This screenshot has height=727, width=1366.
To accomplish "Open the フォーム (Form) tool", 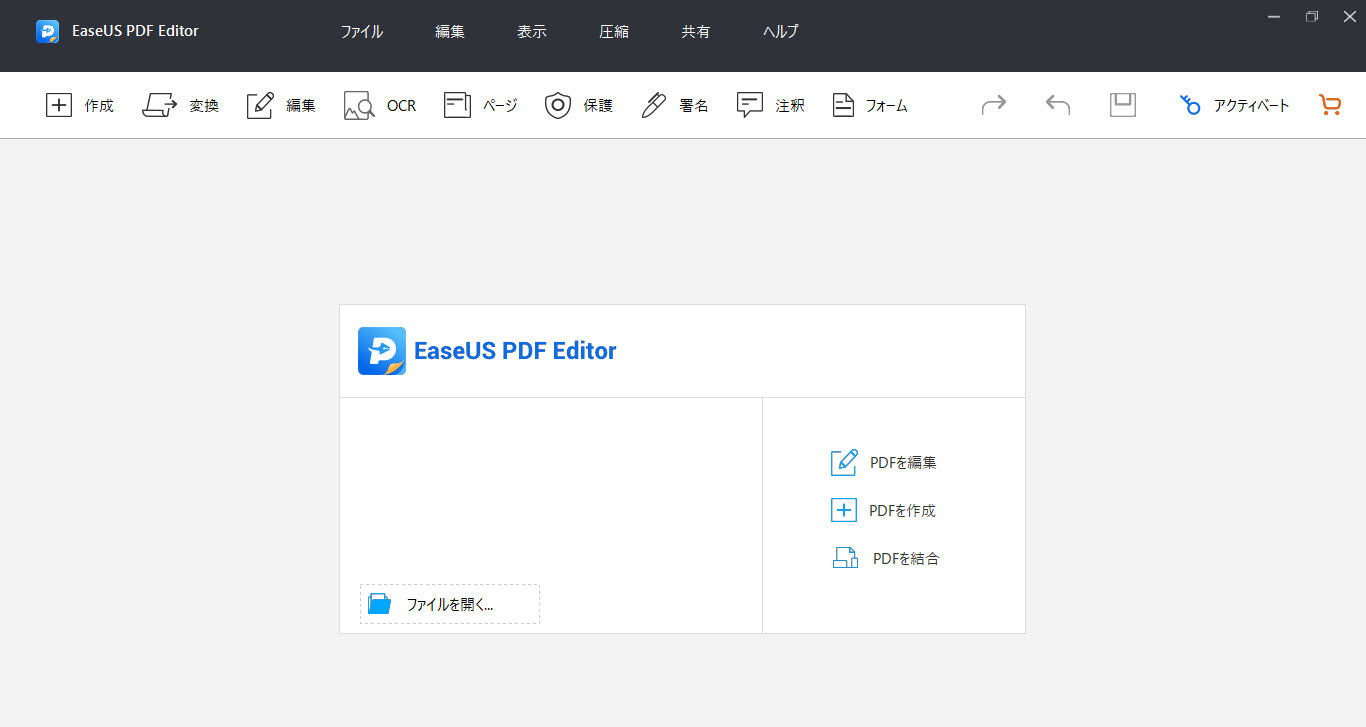I will coord(870,105).
